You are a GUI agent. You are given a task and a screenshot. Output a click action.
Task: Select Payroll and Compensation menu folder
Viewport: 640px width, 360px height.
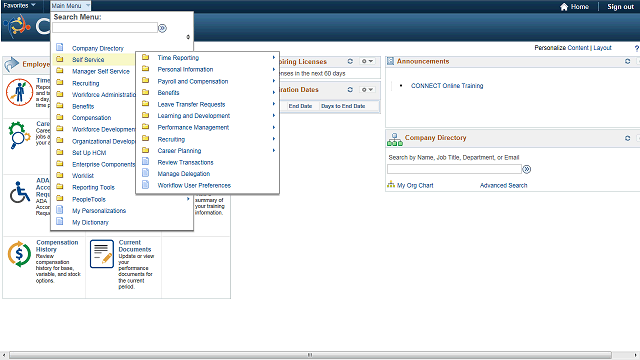pos(193,81)
